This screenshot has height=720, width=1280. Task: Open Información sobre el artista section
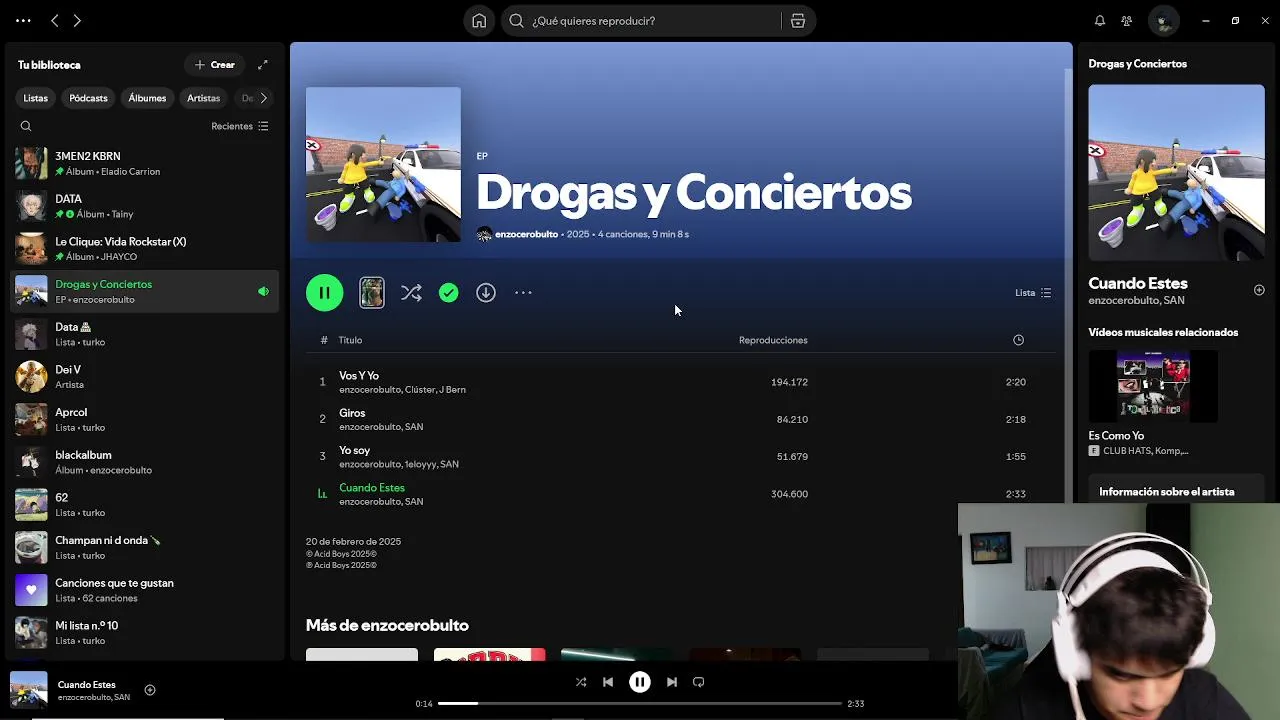tap(1166, 492)
